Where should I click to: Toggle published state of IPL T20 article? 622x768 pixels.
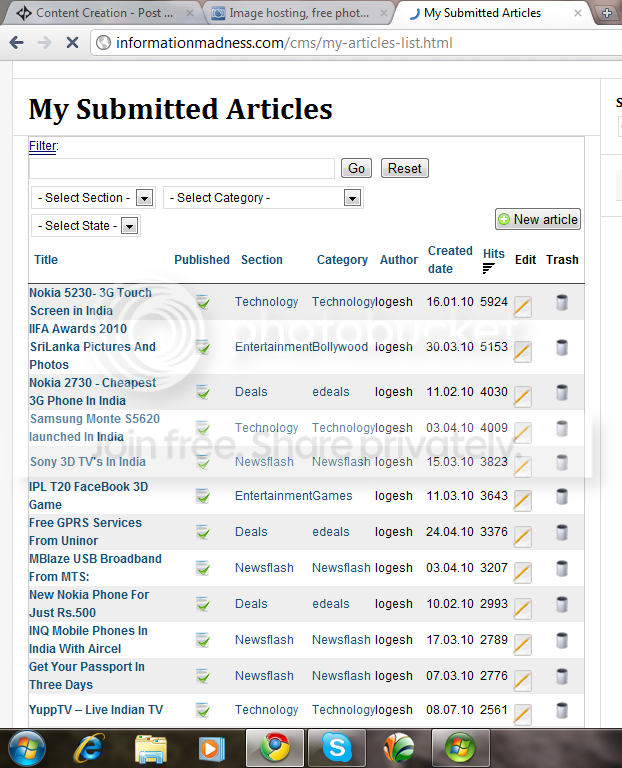pos(203,496)
